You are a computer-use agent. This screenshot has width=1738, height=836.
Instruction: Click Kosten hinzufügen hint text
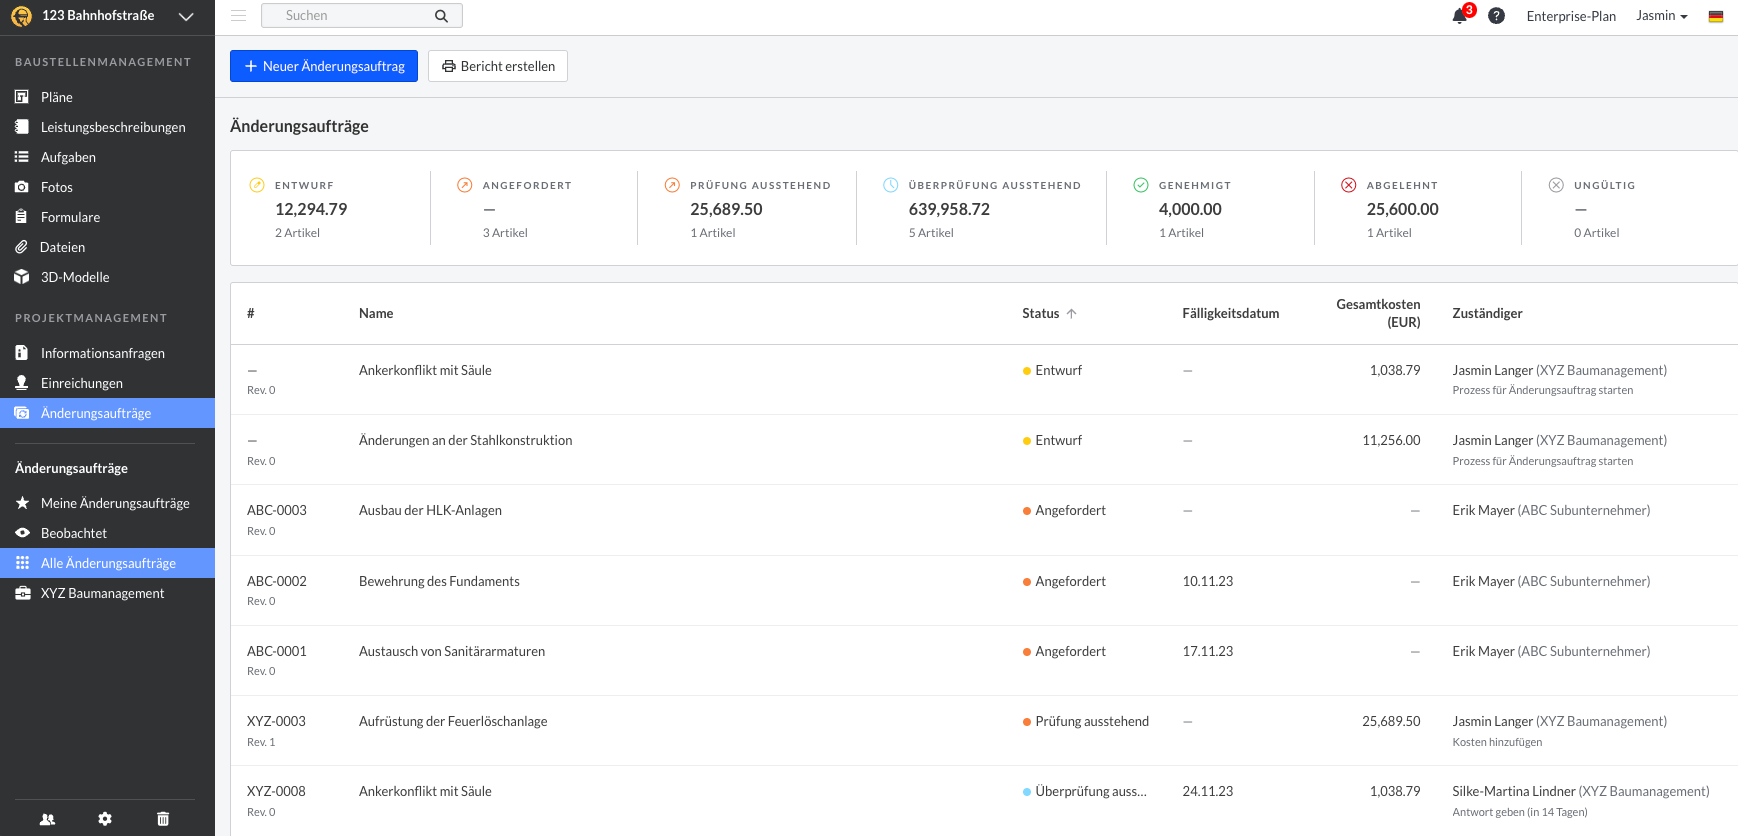(x=1497, y=742)
